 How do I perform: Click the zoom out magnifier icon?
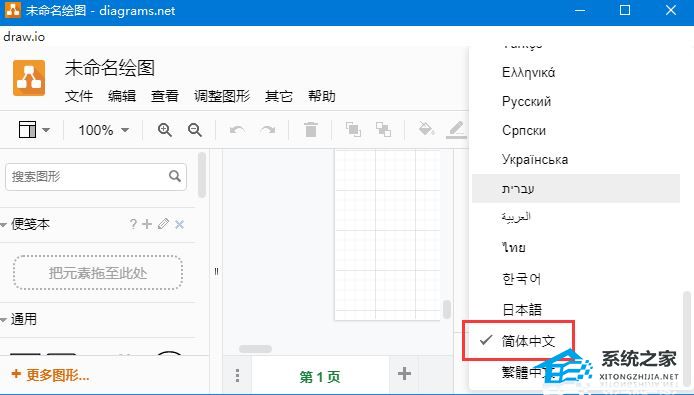[x=195, y=130]
